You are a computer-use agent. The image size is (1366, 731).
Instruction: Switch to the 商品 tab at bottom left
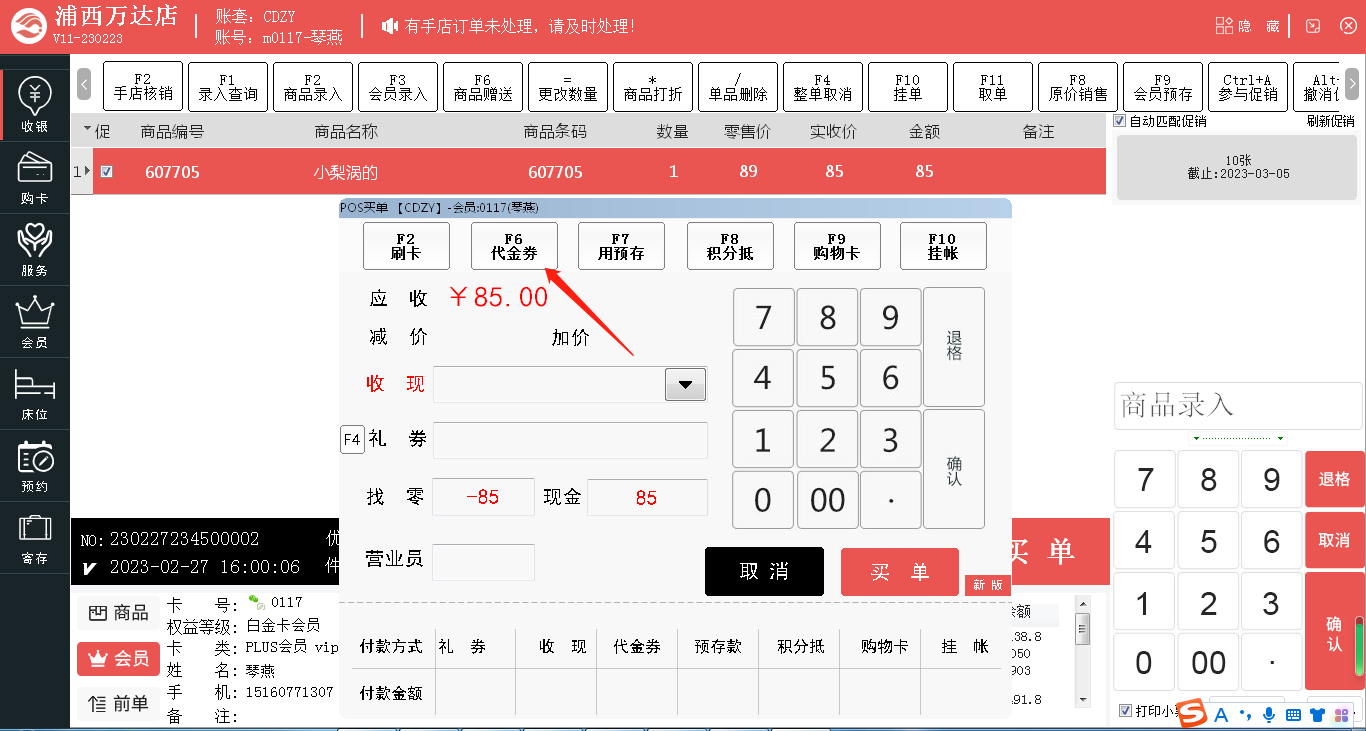[x=119, y=613]
